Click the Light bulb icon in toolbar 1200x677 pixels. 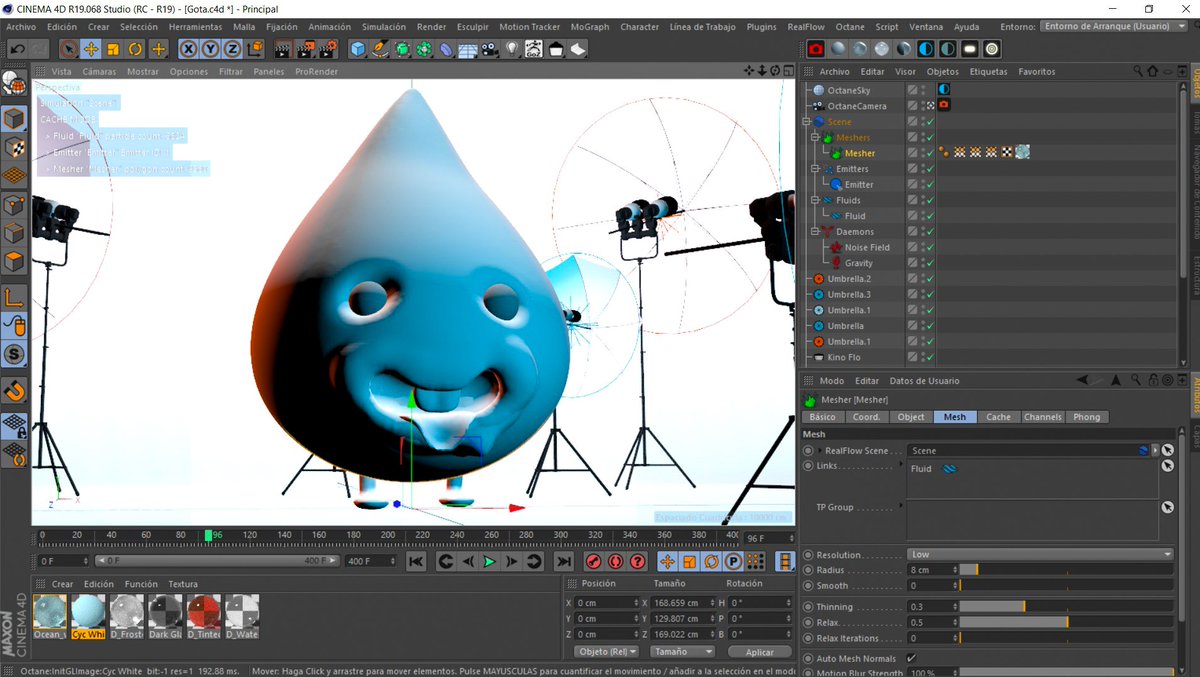[x=512, y=48]
